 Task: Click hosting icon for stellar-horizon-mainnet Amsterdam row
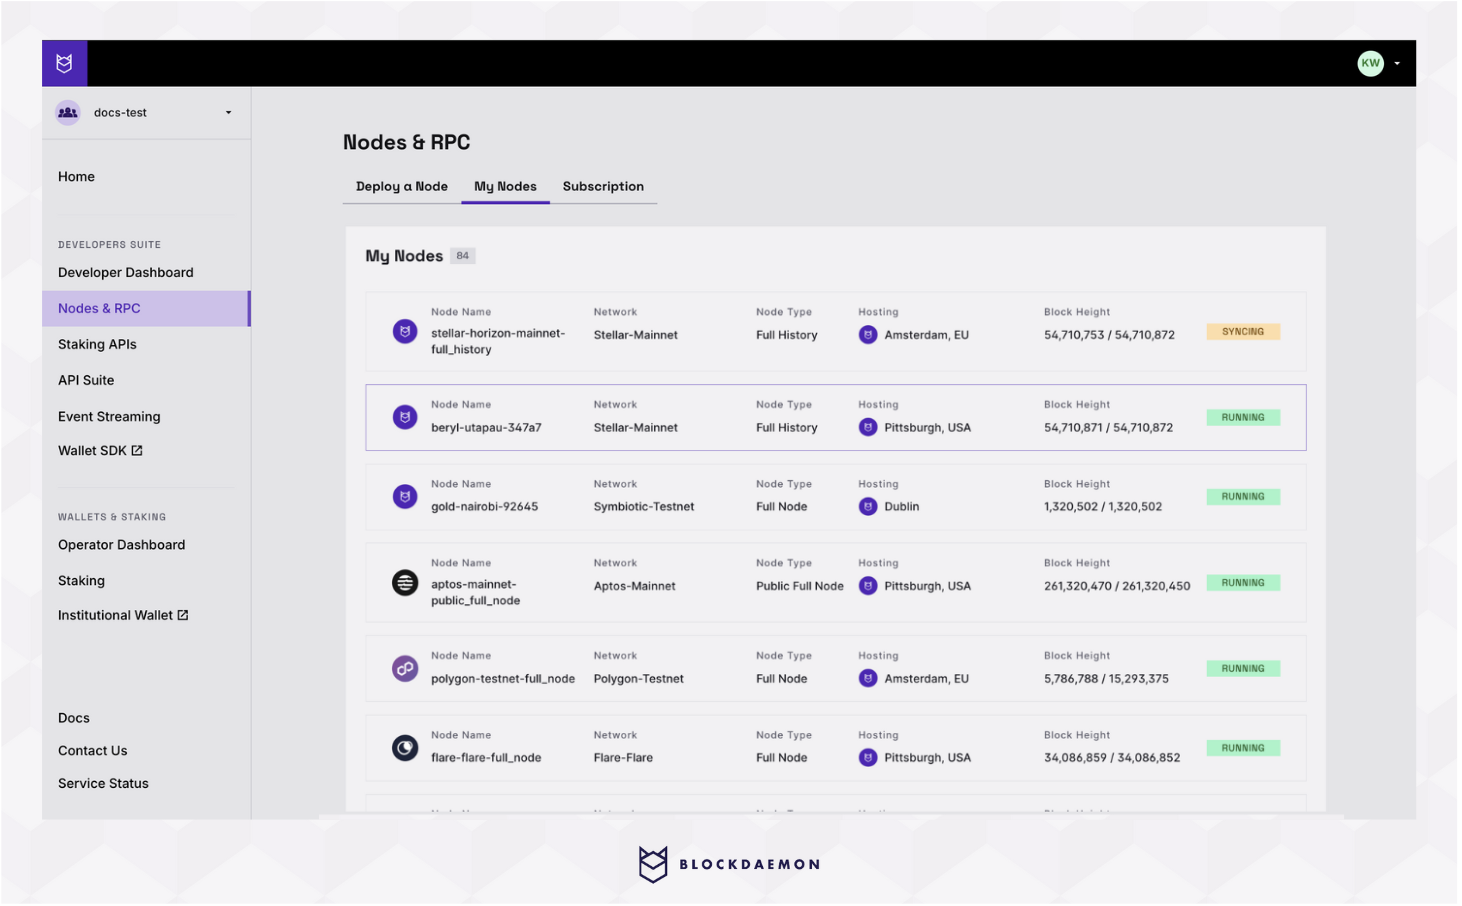coord(868,335)
